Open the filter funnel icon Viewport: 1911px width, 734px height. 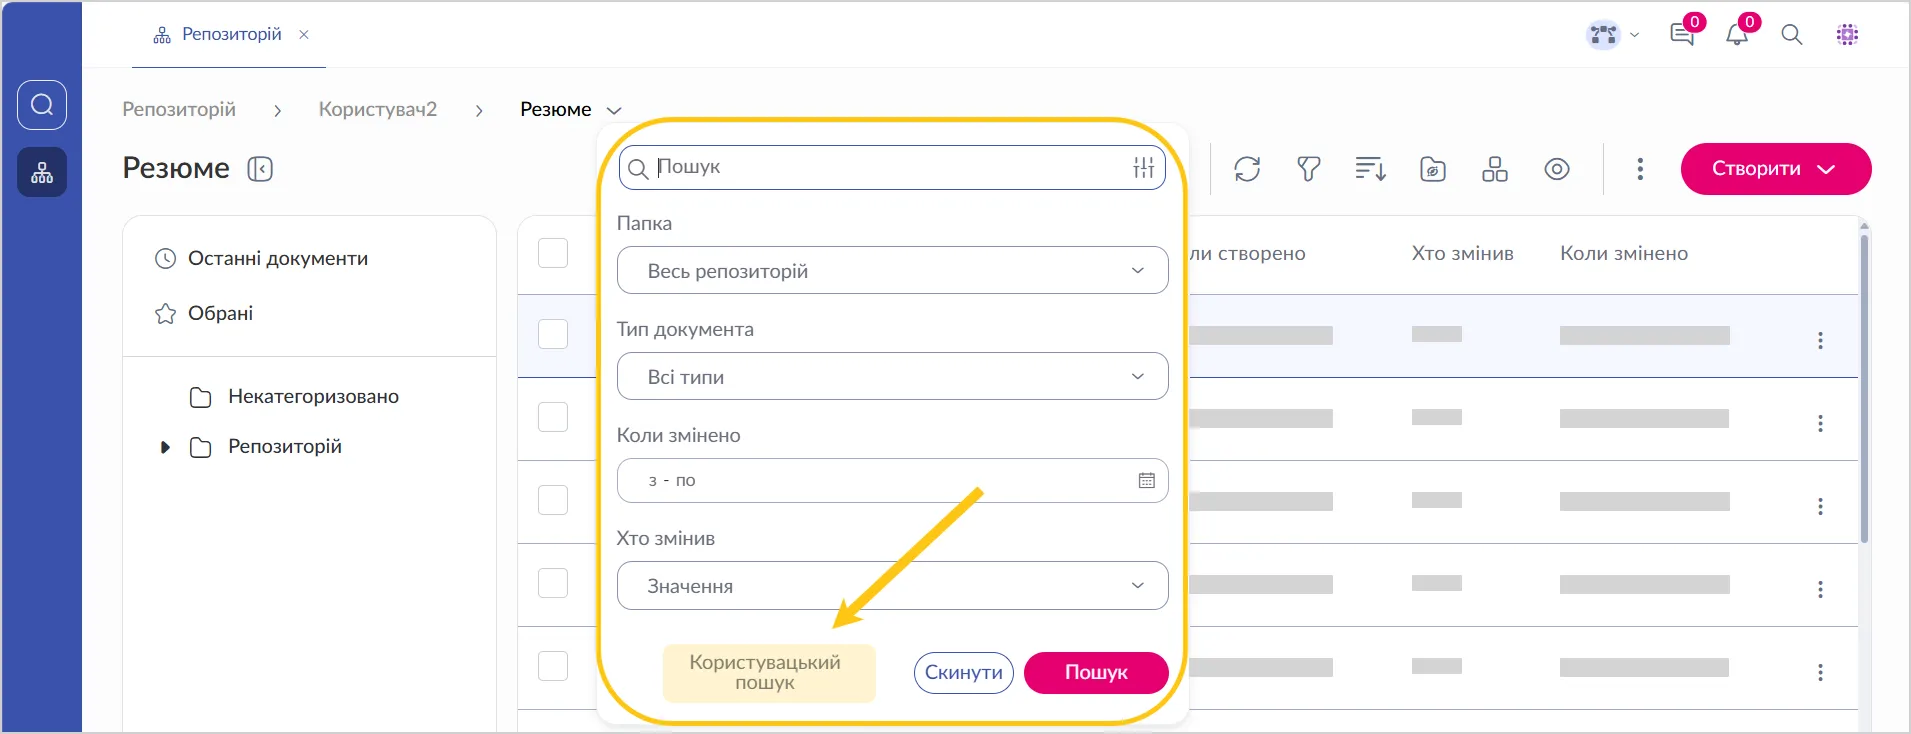pyautogui.click(x=1308, y=169)
